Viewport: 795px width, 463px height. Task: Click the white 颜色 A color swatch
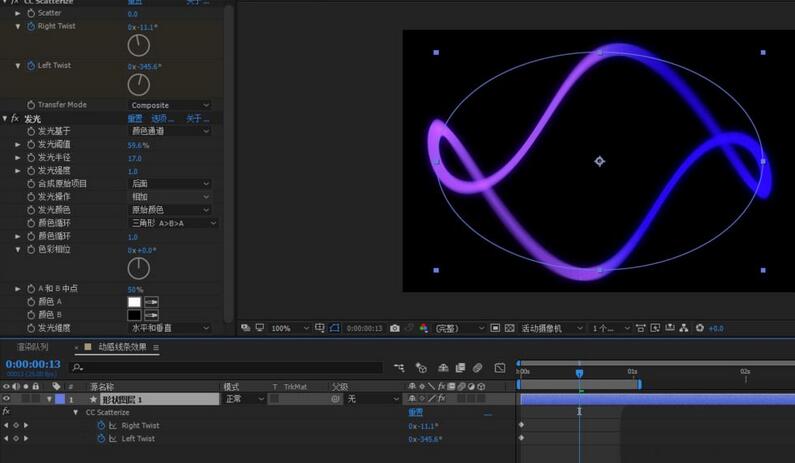click(134, 301)
